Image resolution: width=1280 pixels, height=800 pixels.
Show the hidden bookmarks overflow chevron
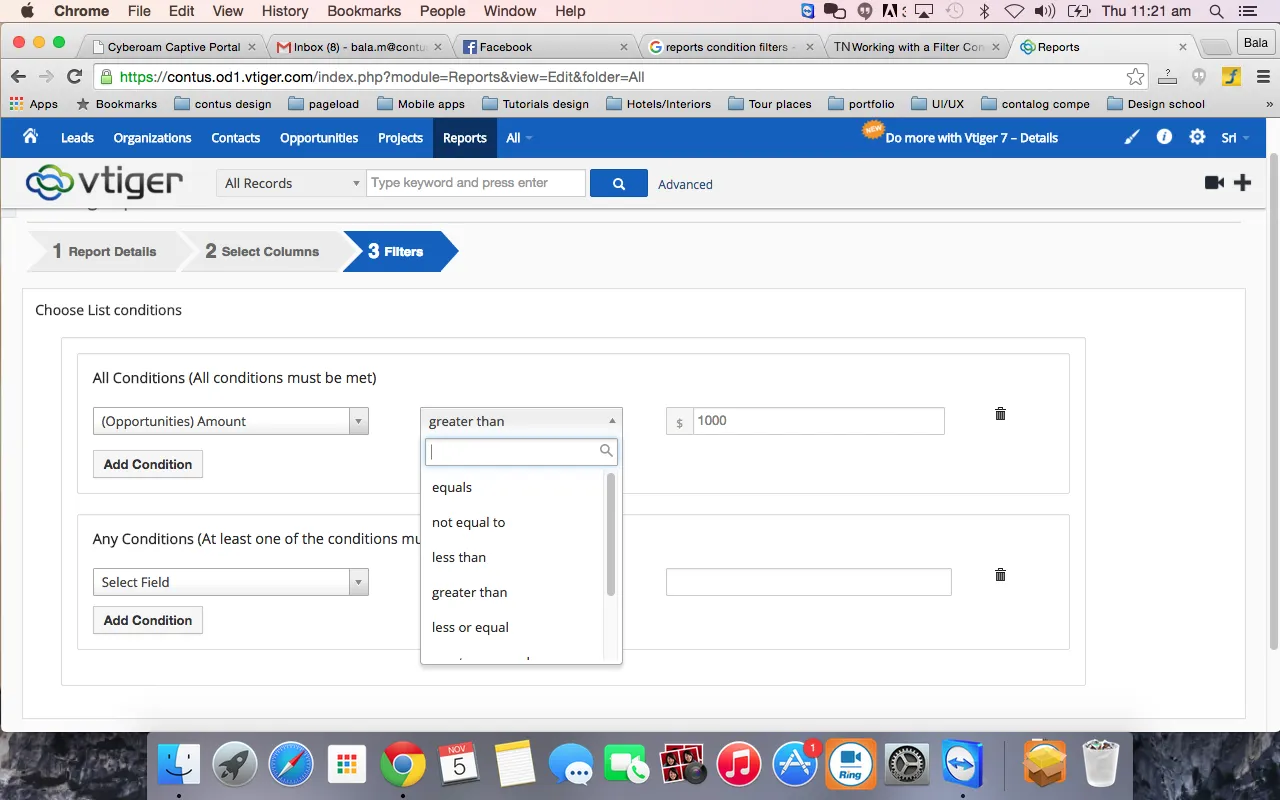pos(1269,104)
